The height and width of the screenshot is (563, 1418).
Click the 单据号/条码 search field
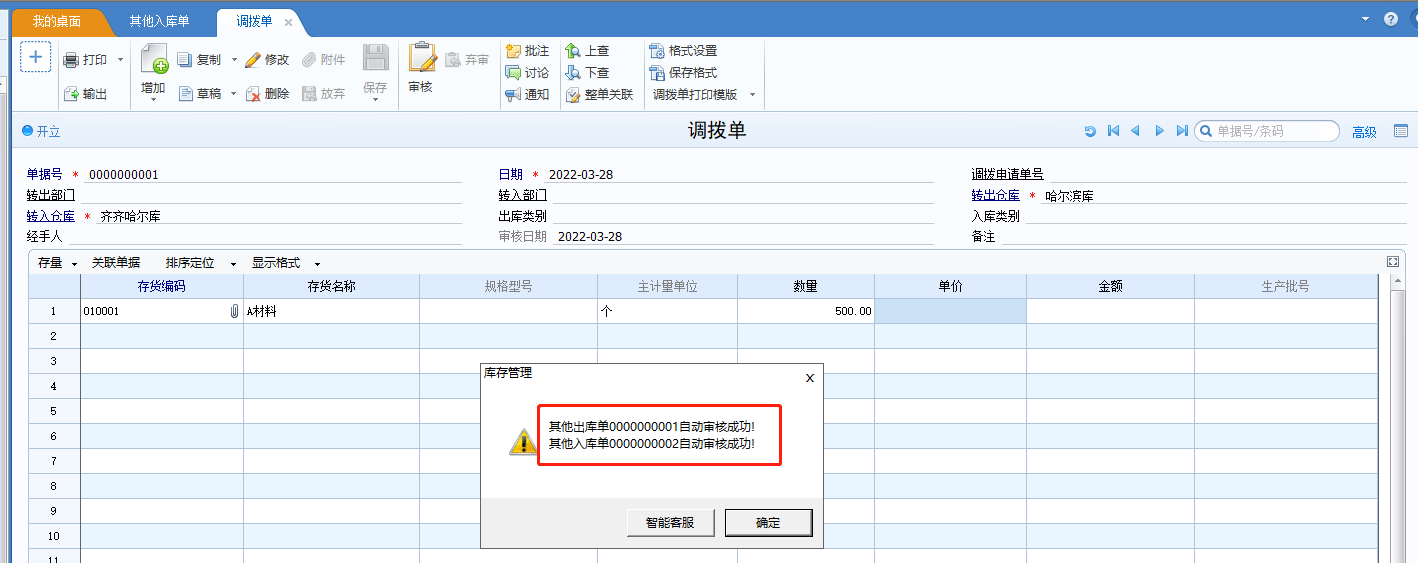[1267, 131]
